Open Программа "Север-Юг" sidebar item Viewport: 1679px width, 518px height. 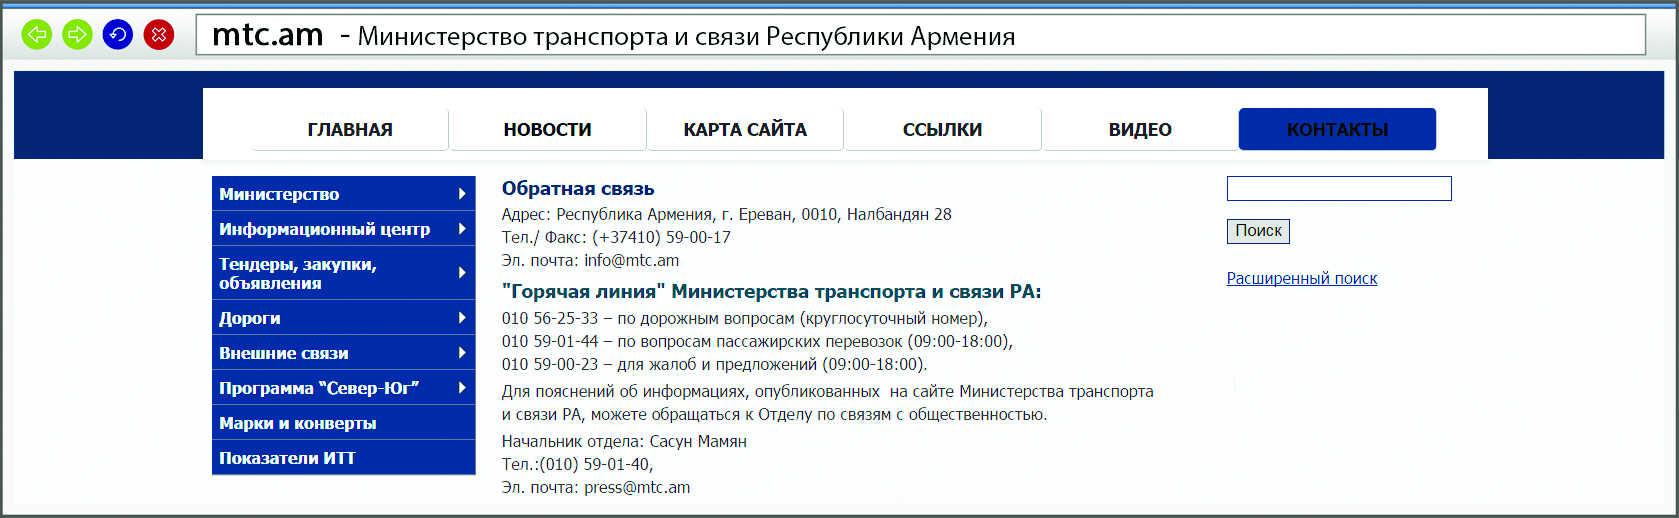point(343,388)
